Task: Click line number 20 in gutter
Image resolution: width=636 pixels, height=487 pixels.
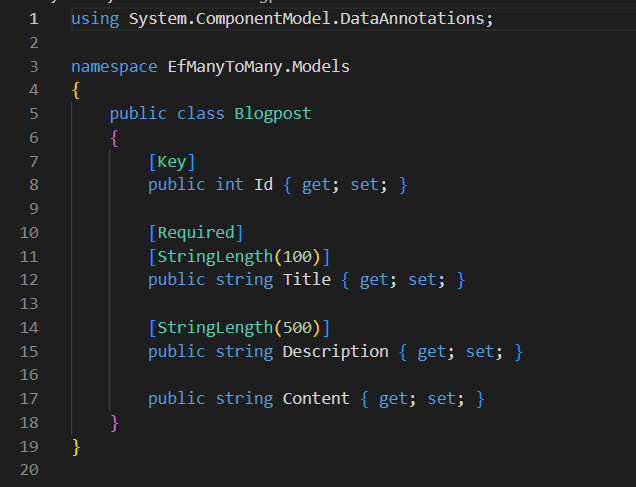Action: tap(29, 470)
